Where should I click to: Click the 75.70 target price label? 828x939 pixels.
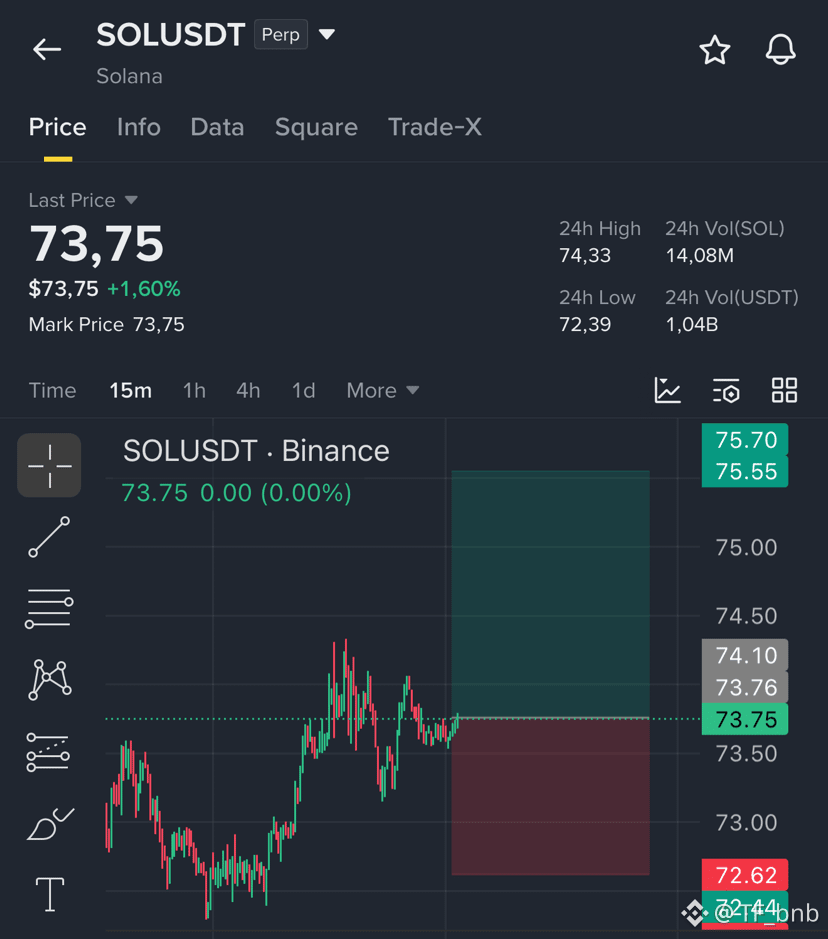(745, 440)
